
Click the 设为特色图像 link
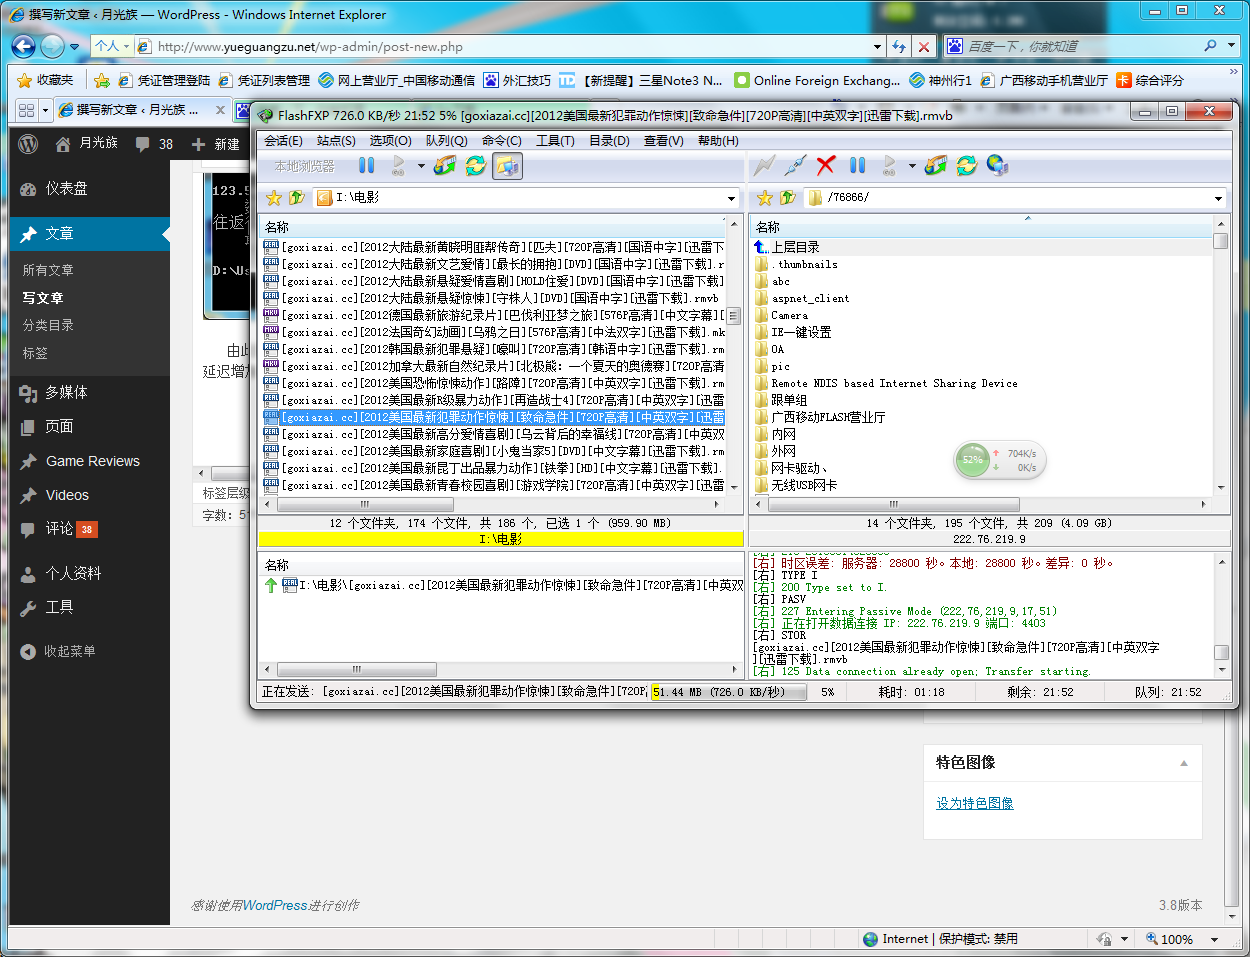click(975, 803)
